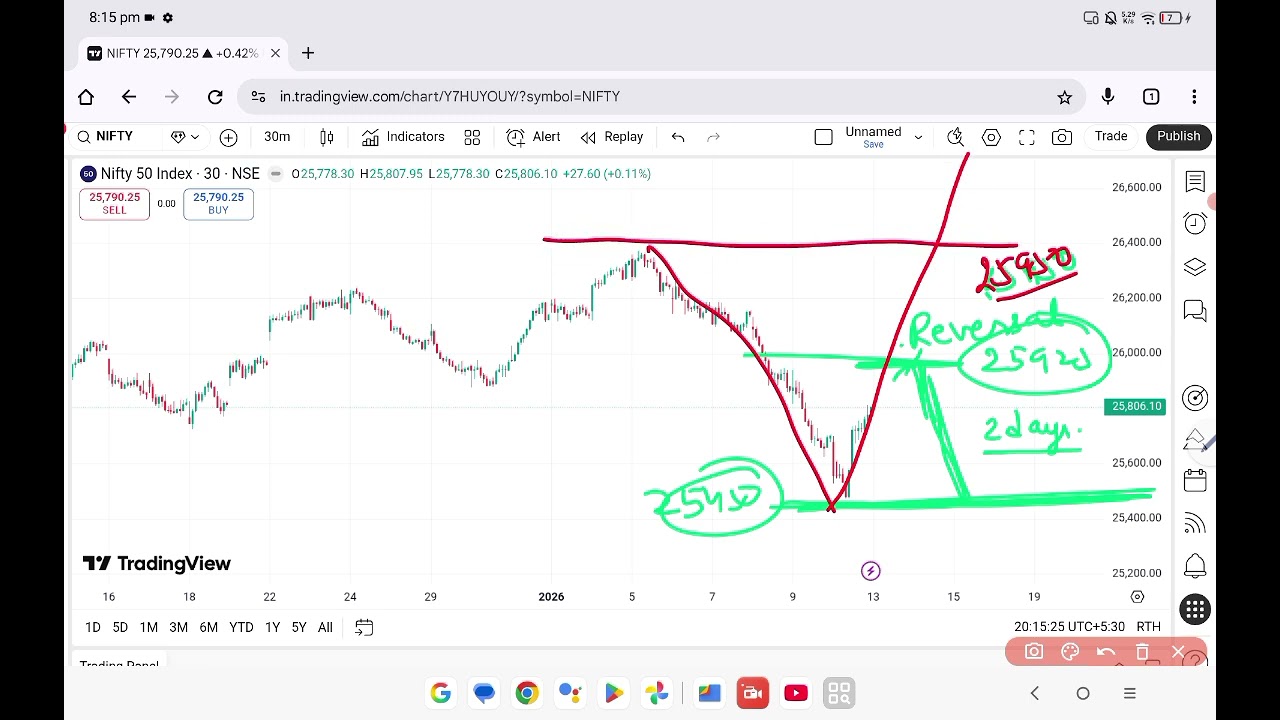Click the Trade button
This screenshot has width=1280, height=720.
(1111, 137)
